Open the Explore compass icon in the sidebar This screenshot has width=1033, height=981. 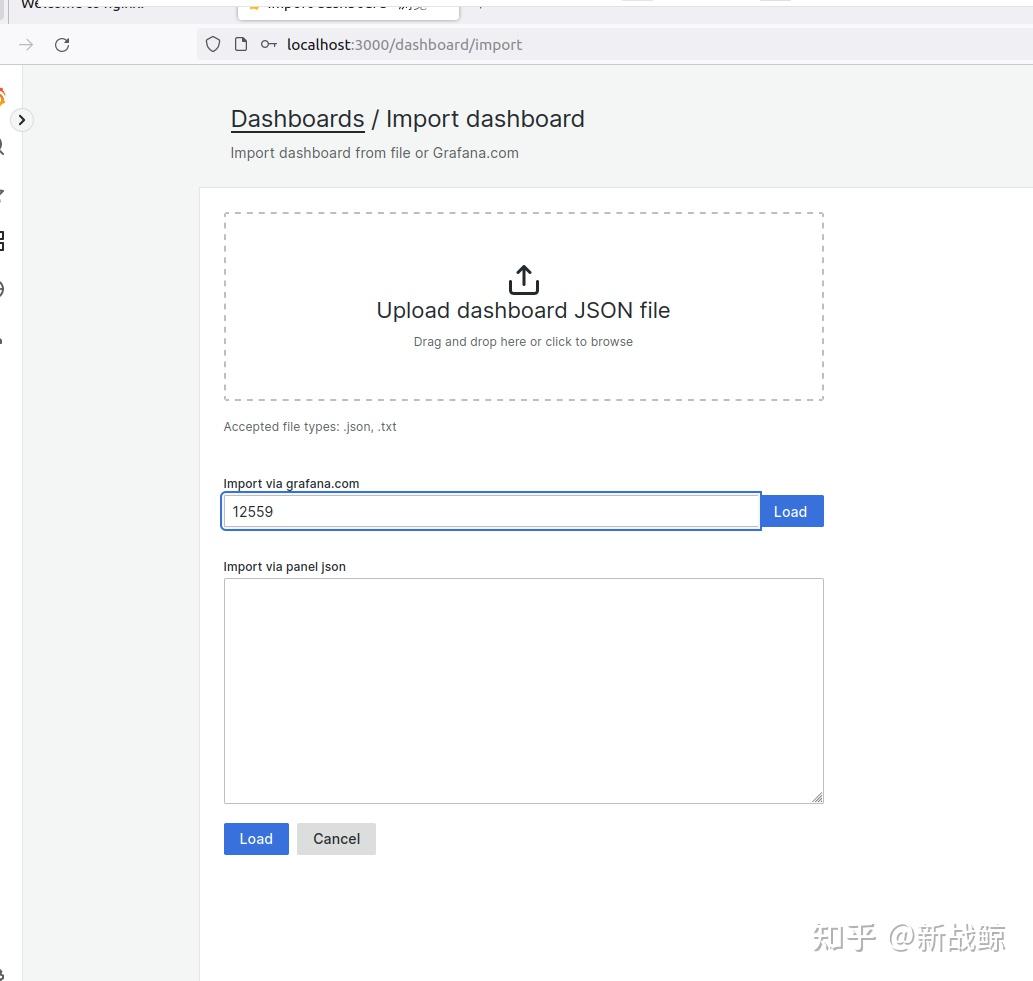click(x=5, y=288)
